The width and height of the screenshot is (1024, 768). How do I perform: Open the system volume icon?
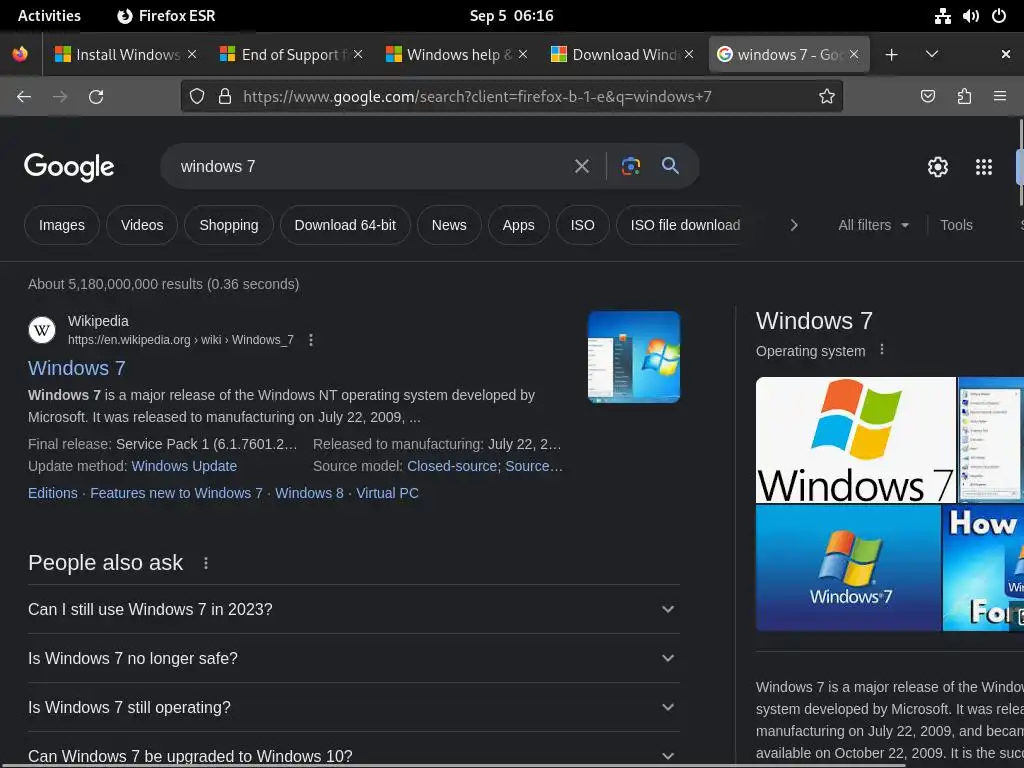tap(970, 16)
